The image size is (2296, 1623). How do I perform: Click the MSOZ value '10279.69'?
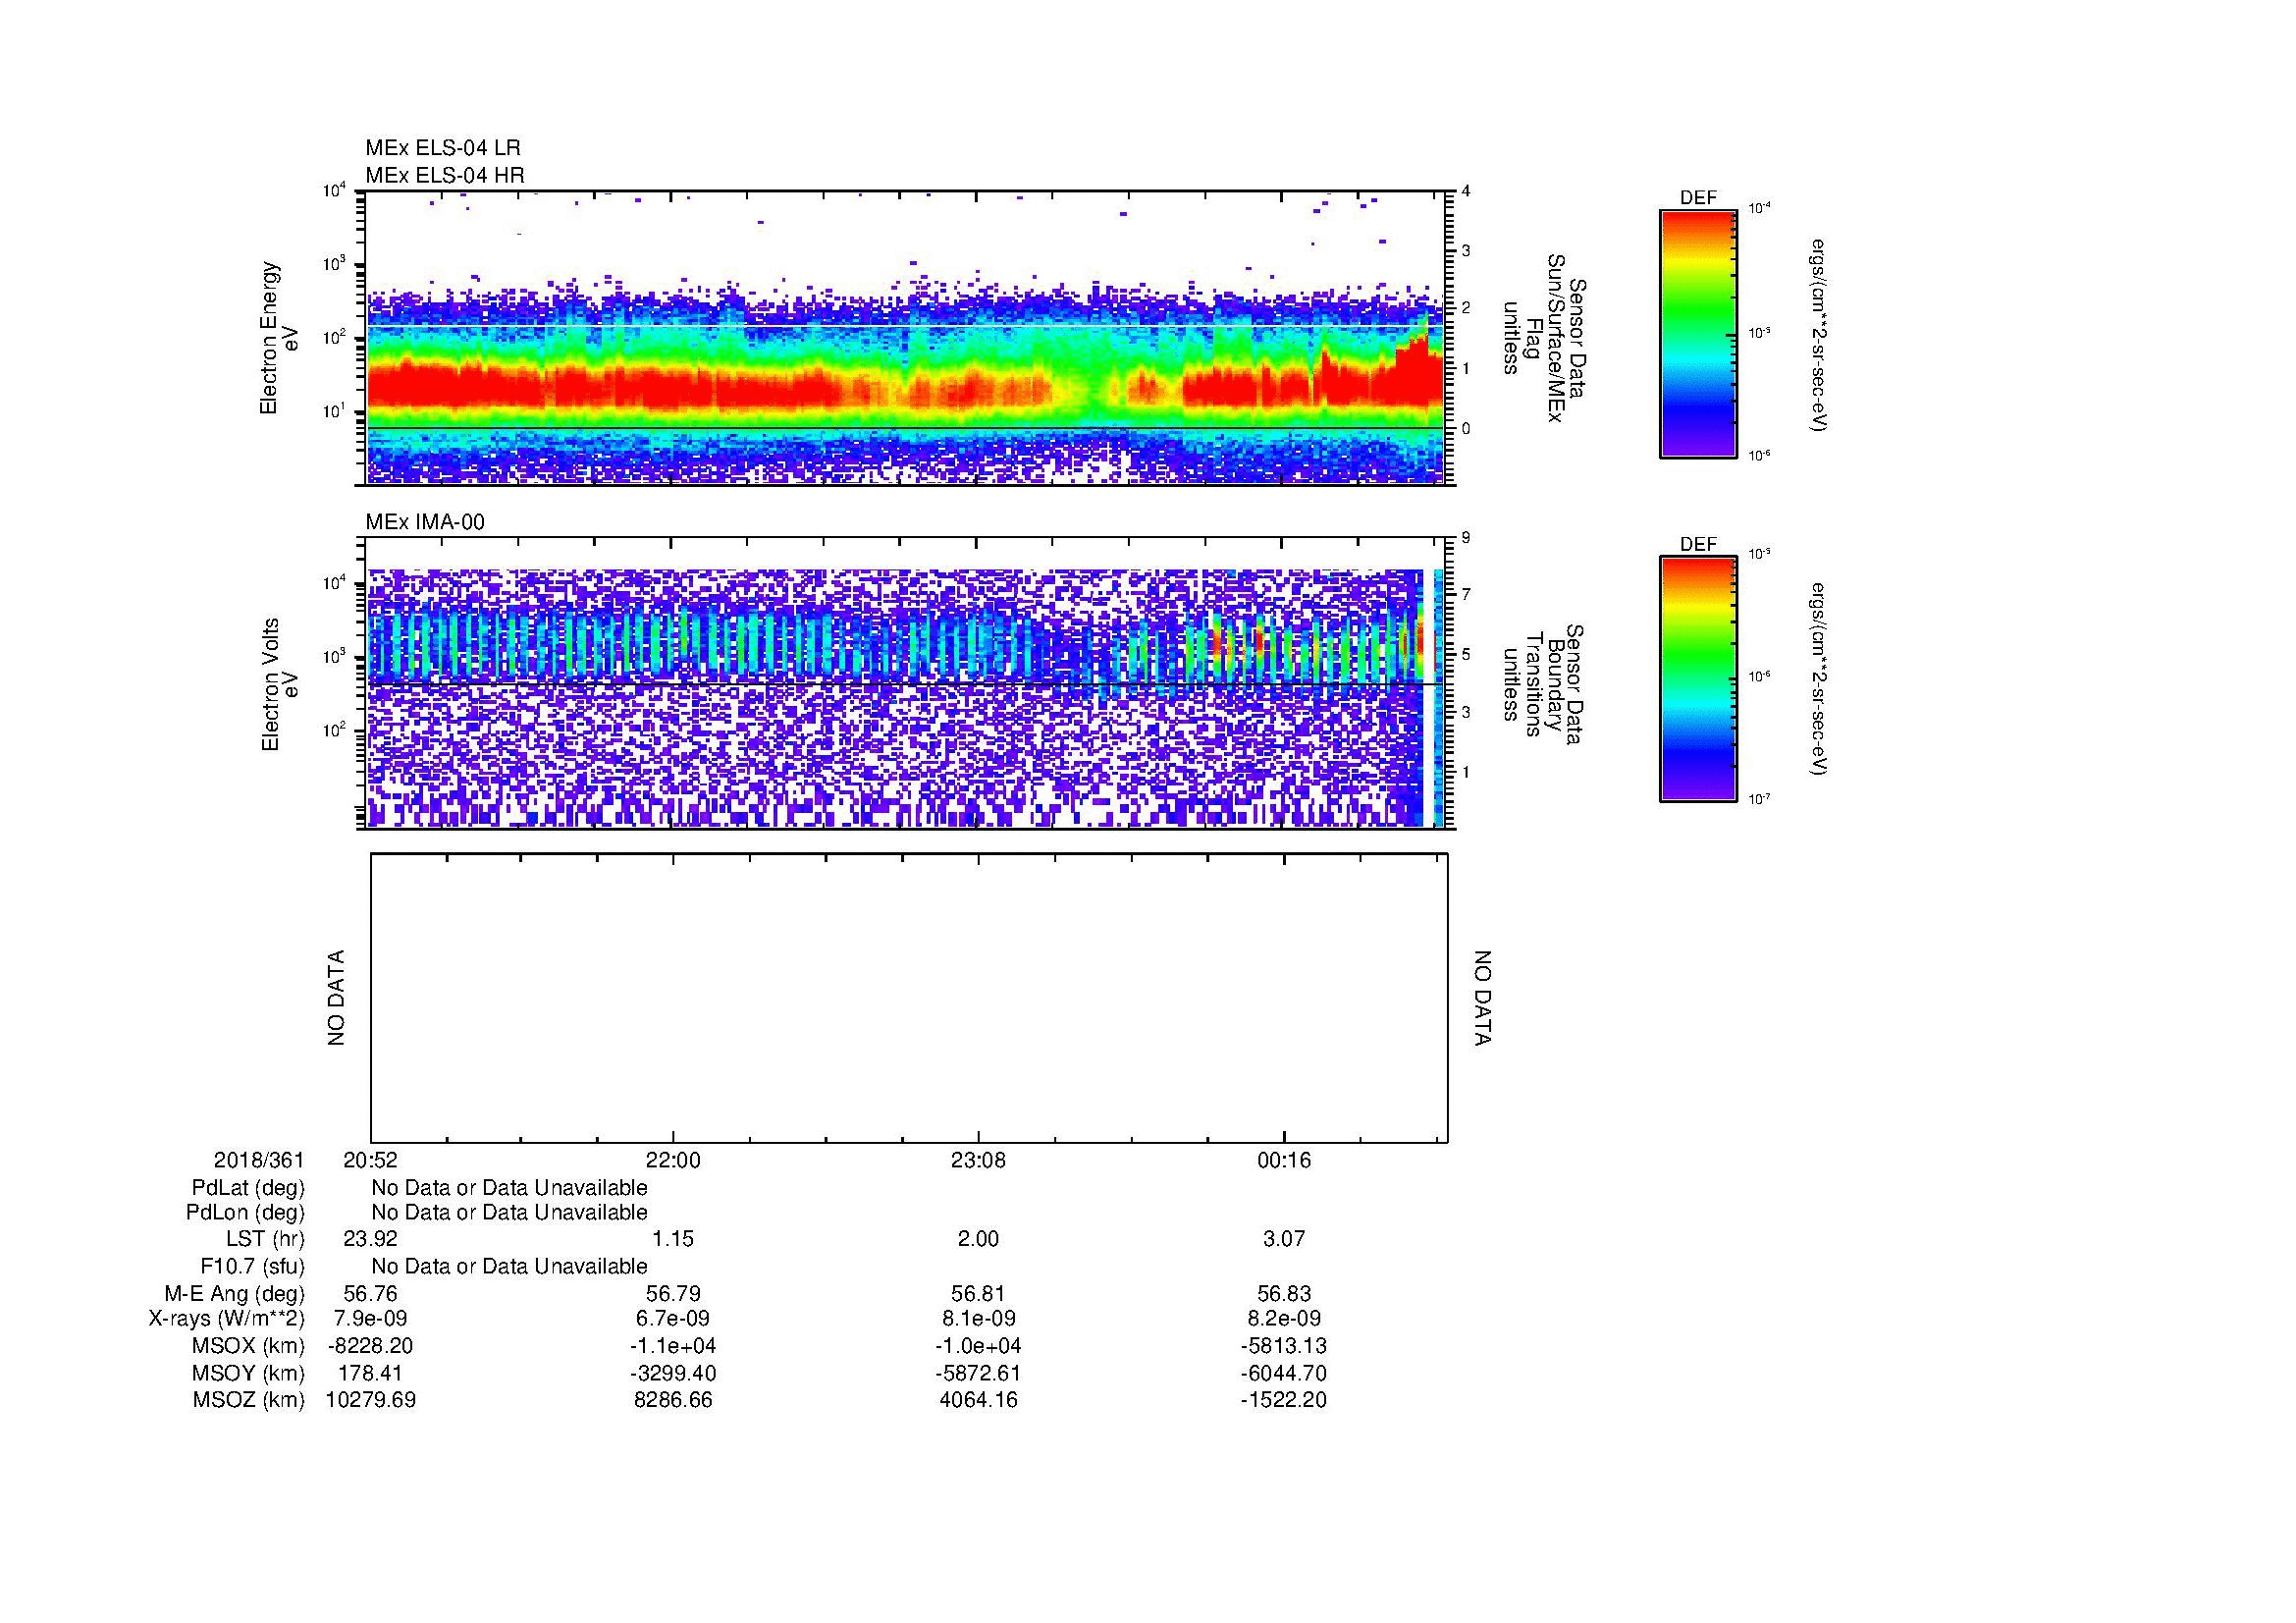click(x=371, y=1401)
